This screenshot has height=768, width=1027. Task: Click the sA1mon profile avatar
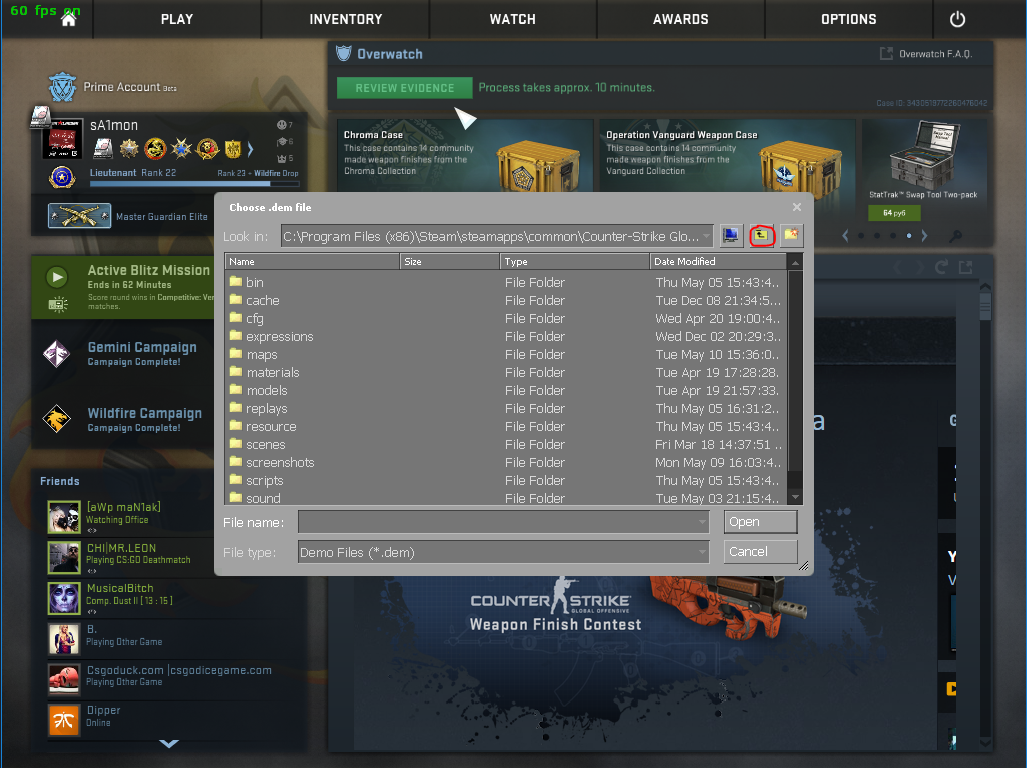pos(63,138)
